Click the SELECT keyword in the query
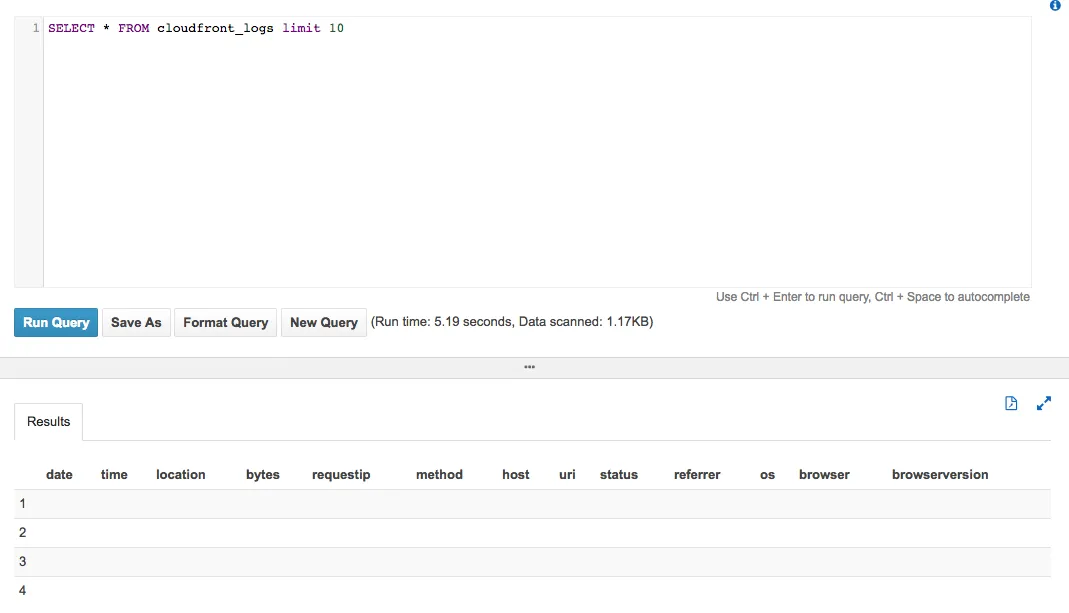This screenshot has width=1069, height=613. pyautogui.click(x=72, y=28)
